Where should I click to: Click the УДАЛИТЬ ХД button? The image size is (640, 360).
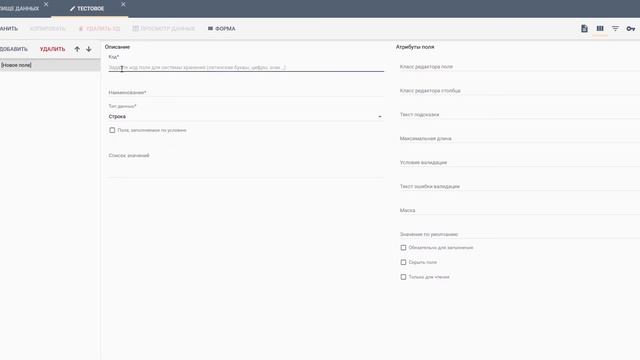[x=99, y=29]
